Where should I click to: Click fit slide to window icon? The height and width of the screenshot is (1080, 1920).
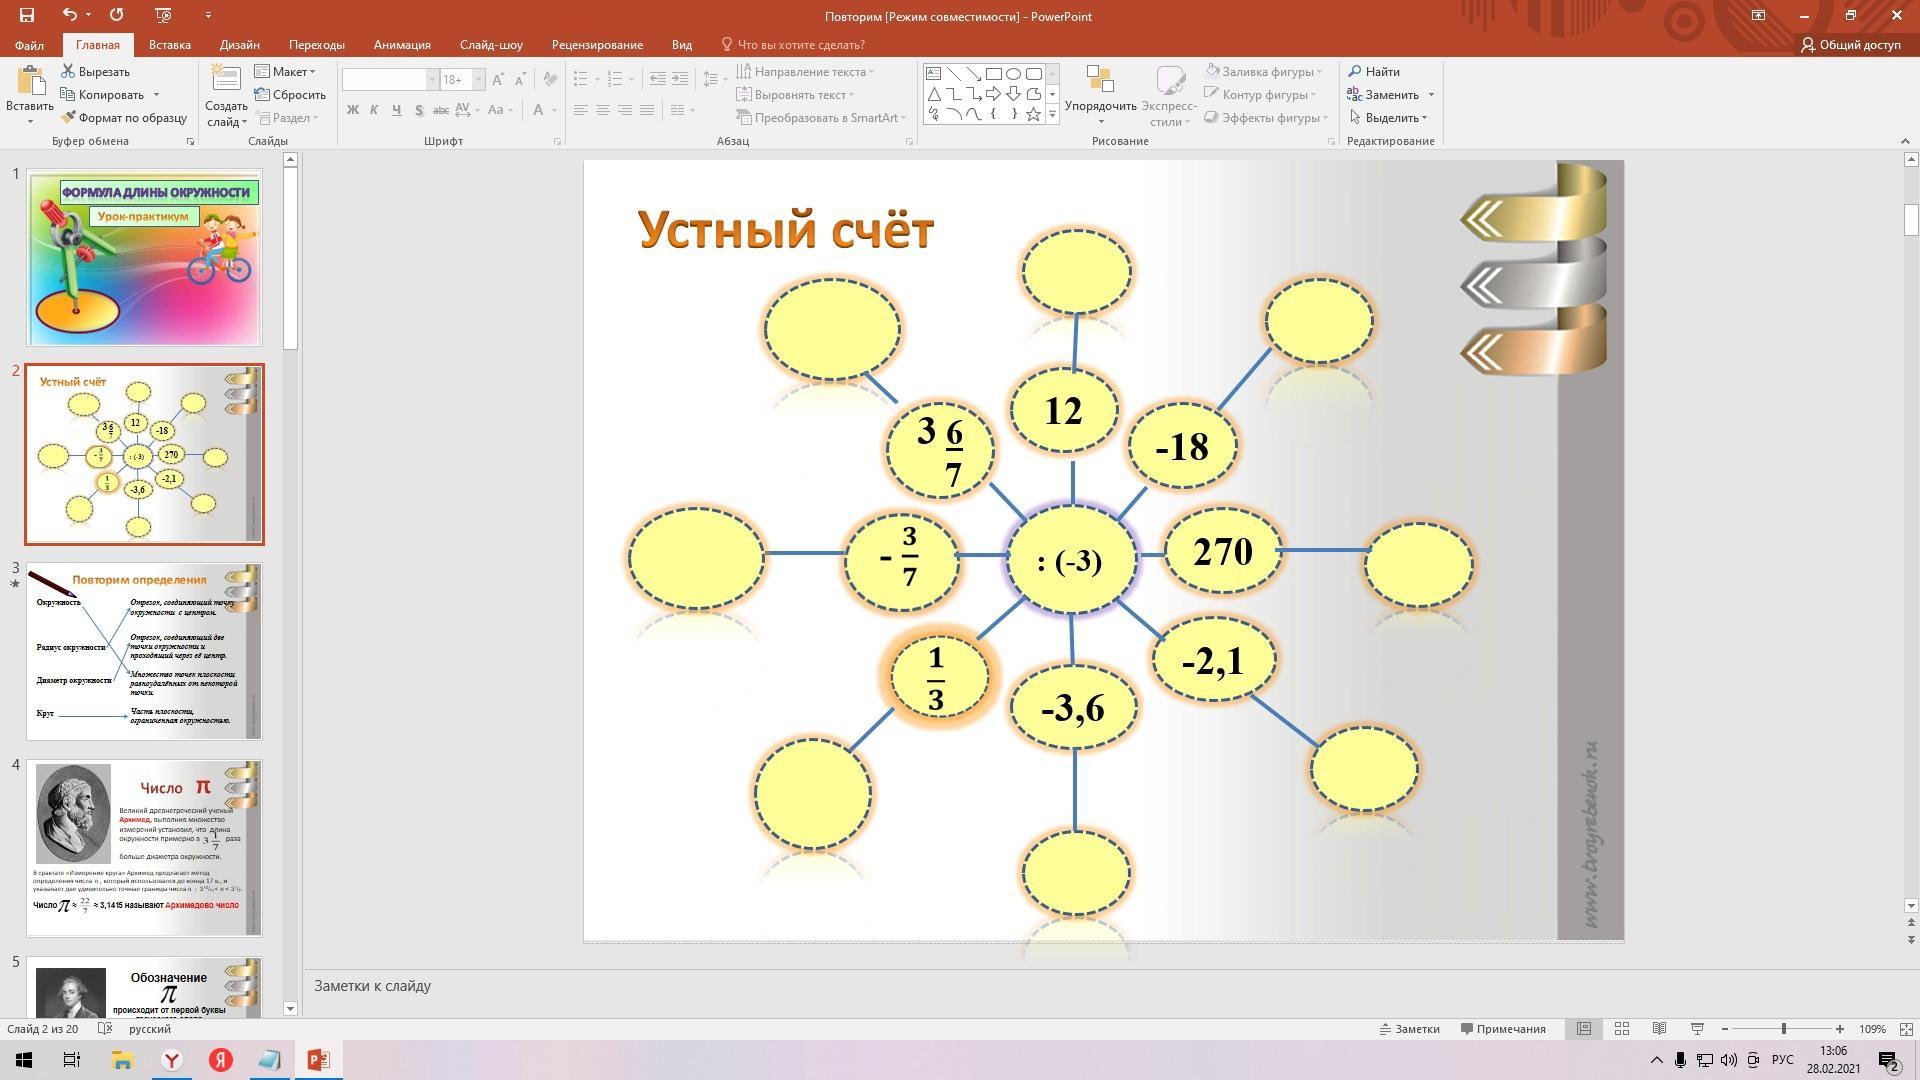(x=1906, y=1029)
